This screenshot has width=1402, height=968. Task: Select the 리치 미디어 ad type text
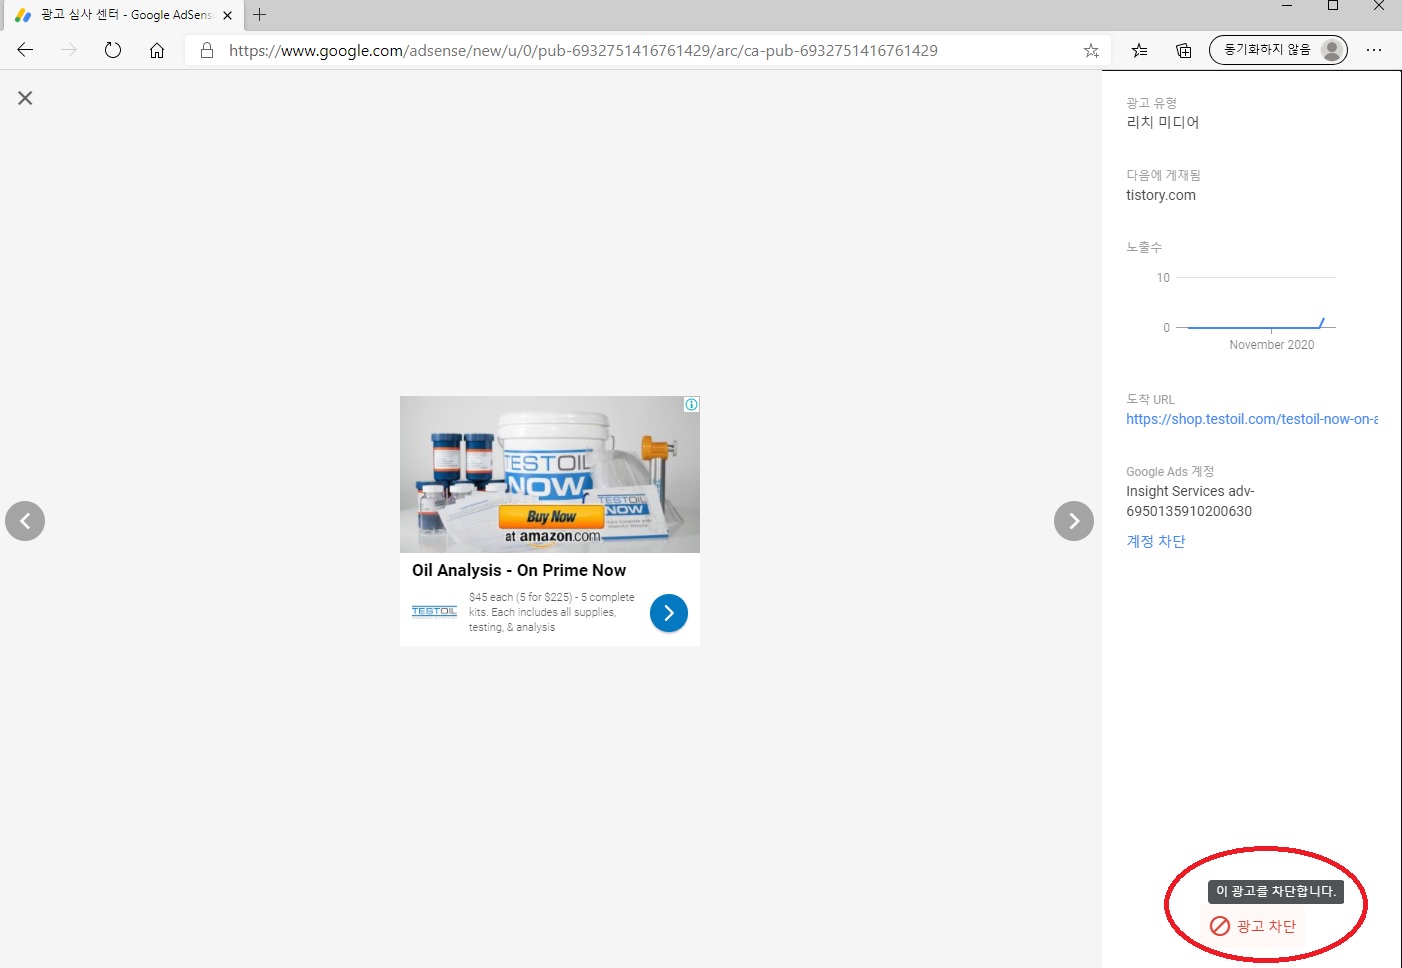point(1163,122)
